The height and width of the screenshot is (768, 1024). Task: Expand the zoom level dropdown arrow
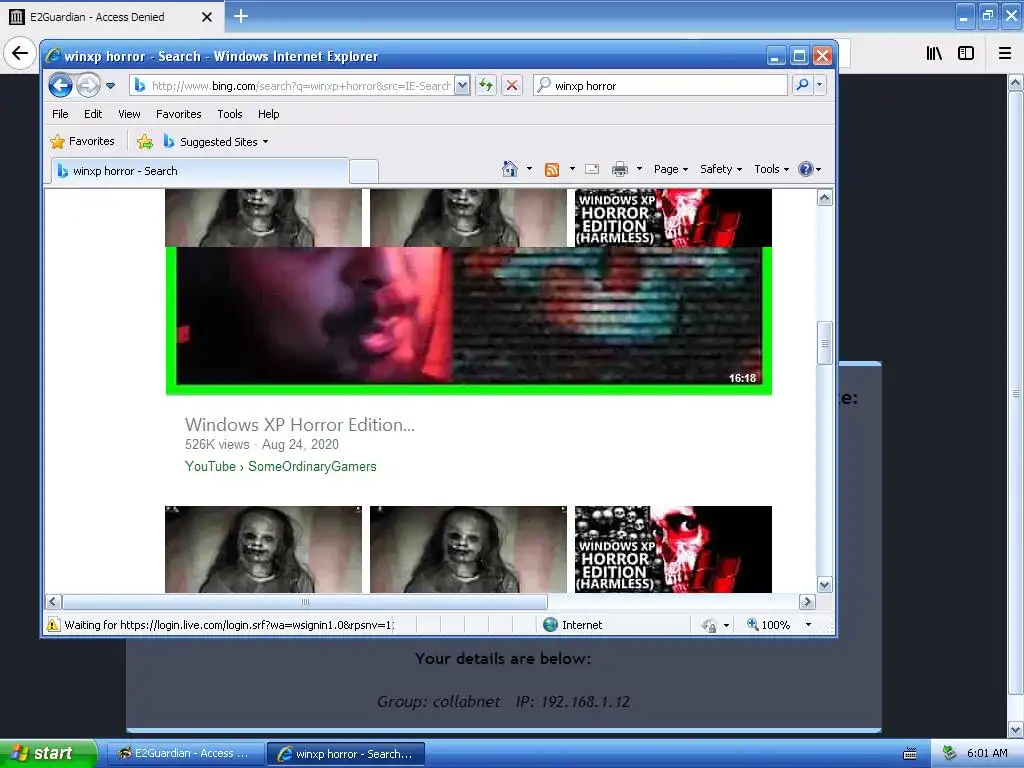pos(808,625)
